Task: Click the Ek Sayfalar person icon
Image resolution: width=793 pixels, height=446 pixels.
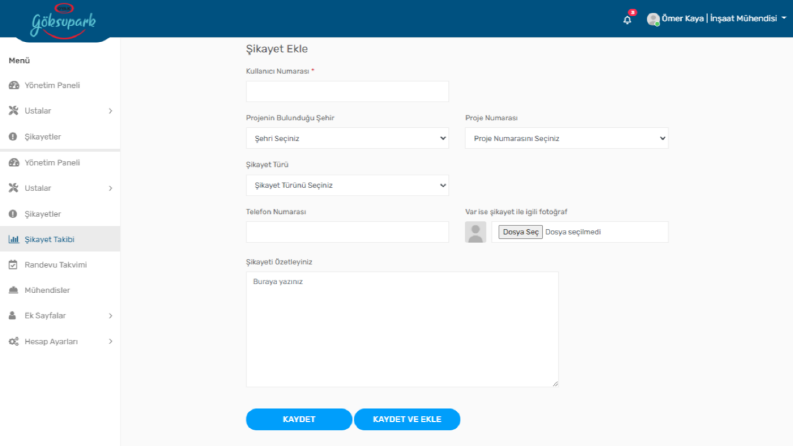Action: pos(13,316)
